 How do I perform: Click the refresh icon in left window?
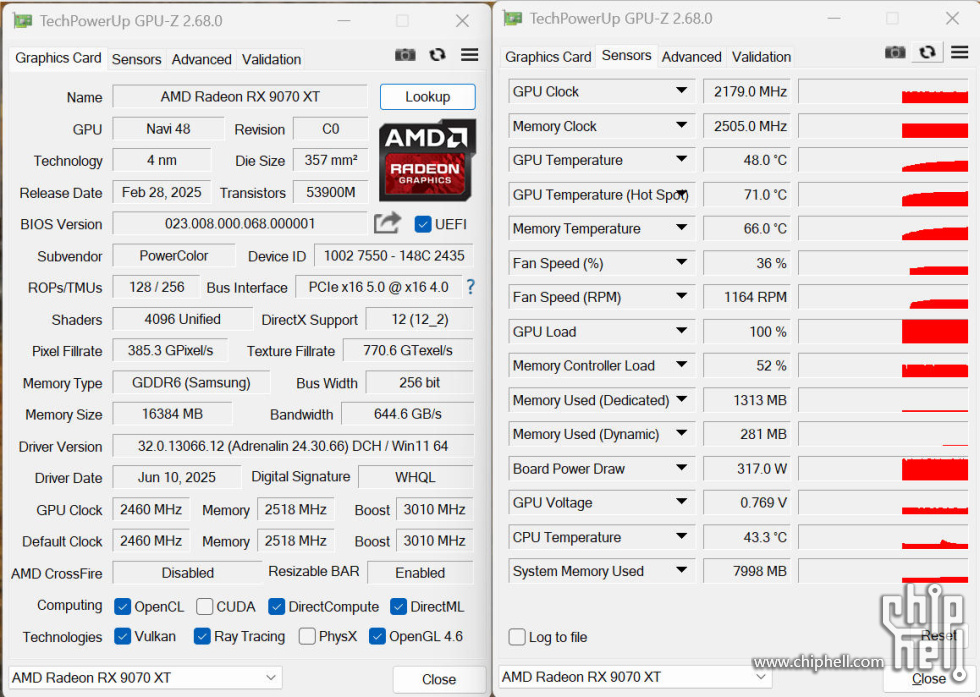437,55
